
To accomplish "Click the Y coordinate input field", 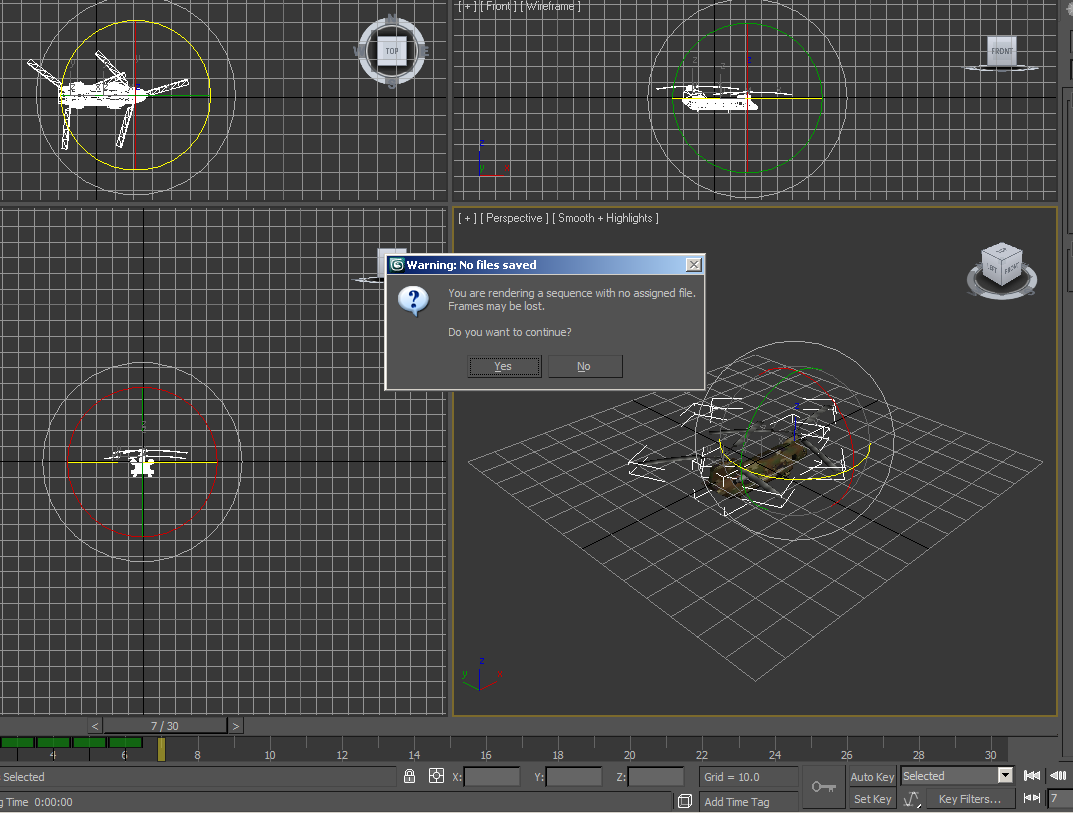I will 574,777.
